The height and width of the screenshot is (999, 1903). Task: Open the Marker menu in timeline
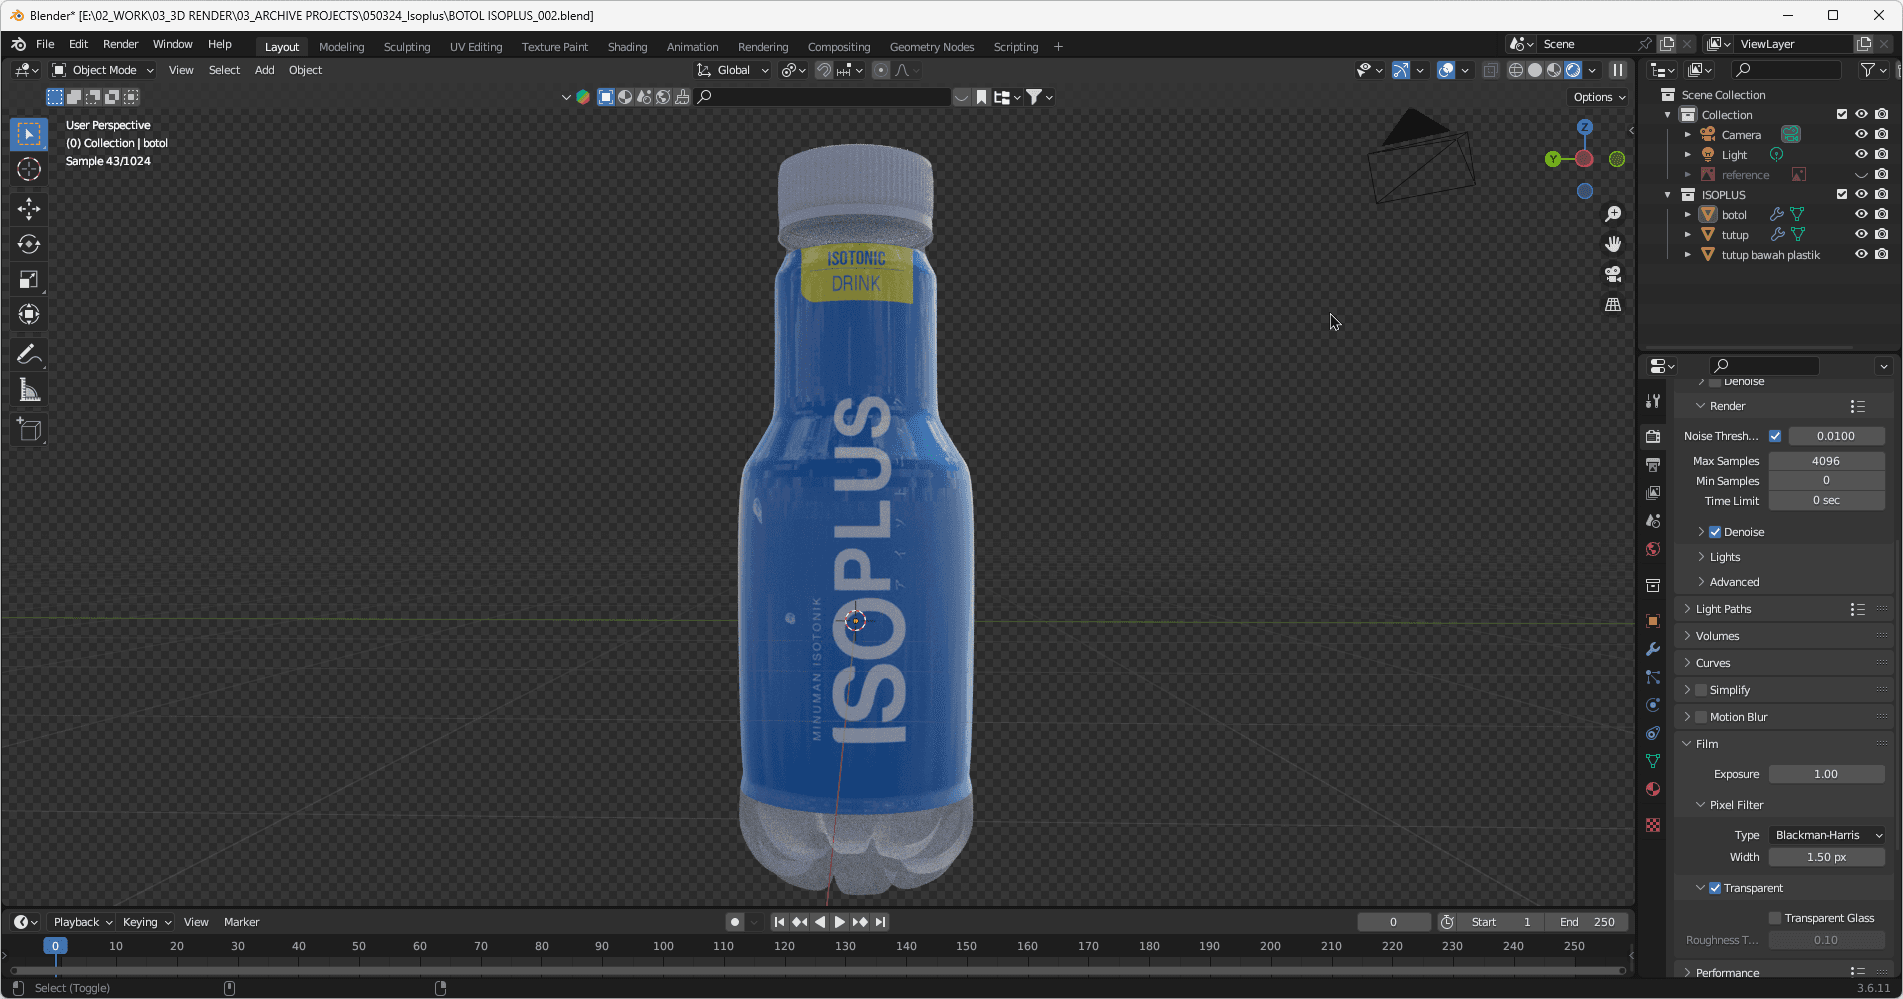coord(241,922)
